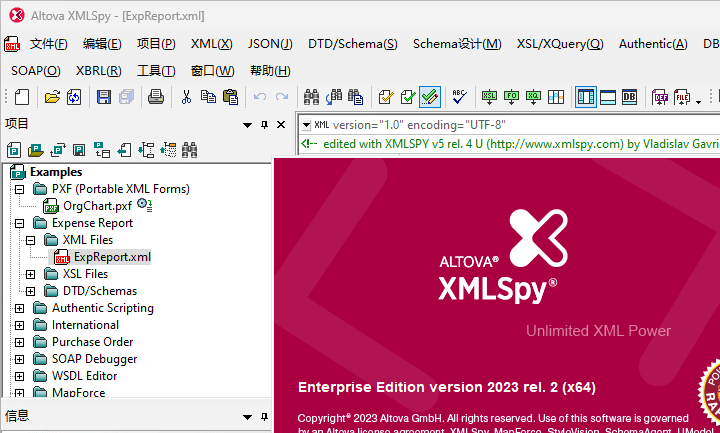This screenshot has height=433, width=720.
Task: Click the Open Project icon in project pane
Action: 35,150
